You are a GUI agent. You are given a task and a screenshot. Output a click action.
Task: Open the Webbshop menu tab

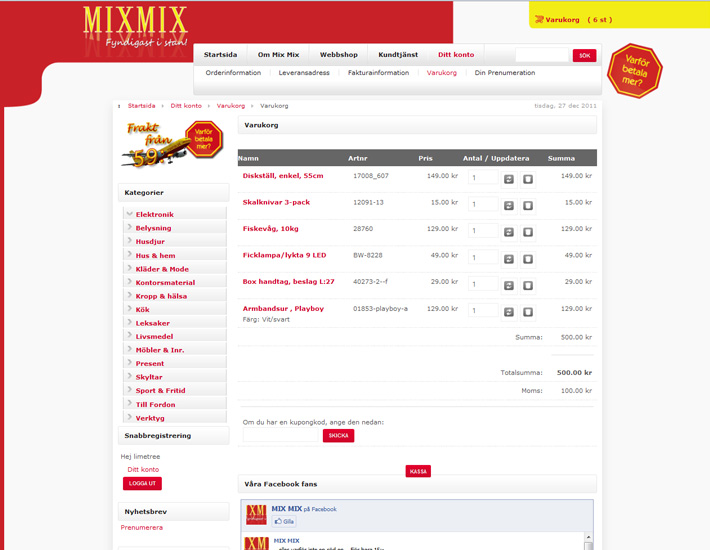(339, 55)
